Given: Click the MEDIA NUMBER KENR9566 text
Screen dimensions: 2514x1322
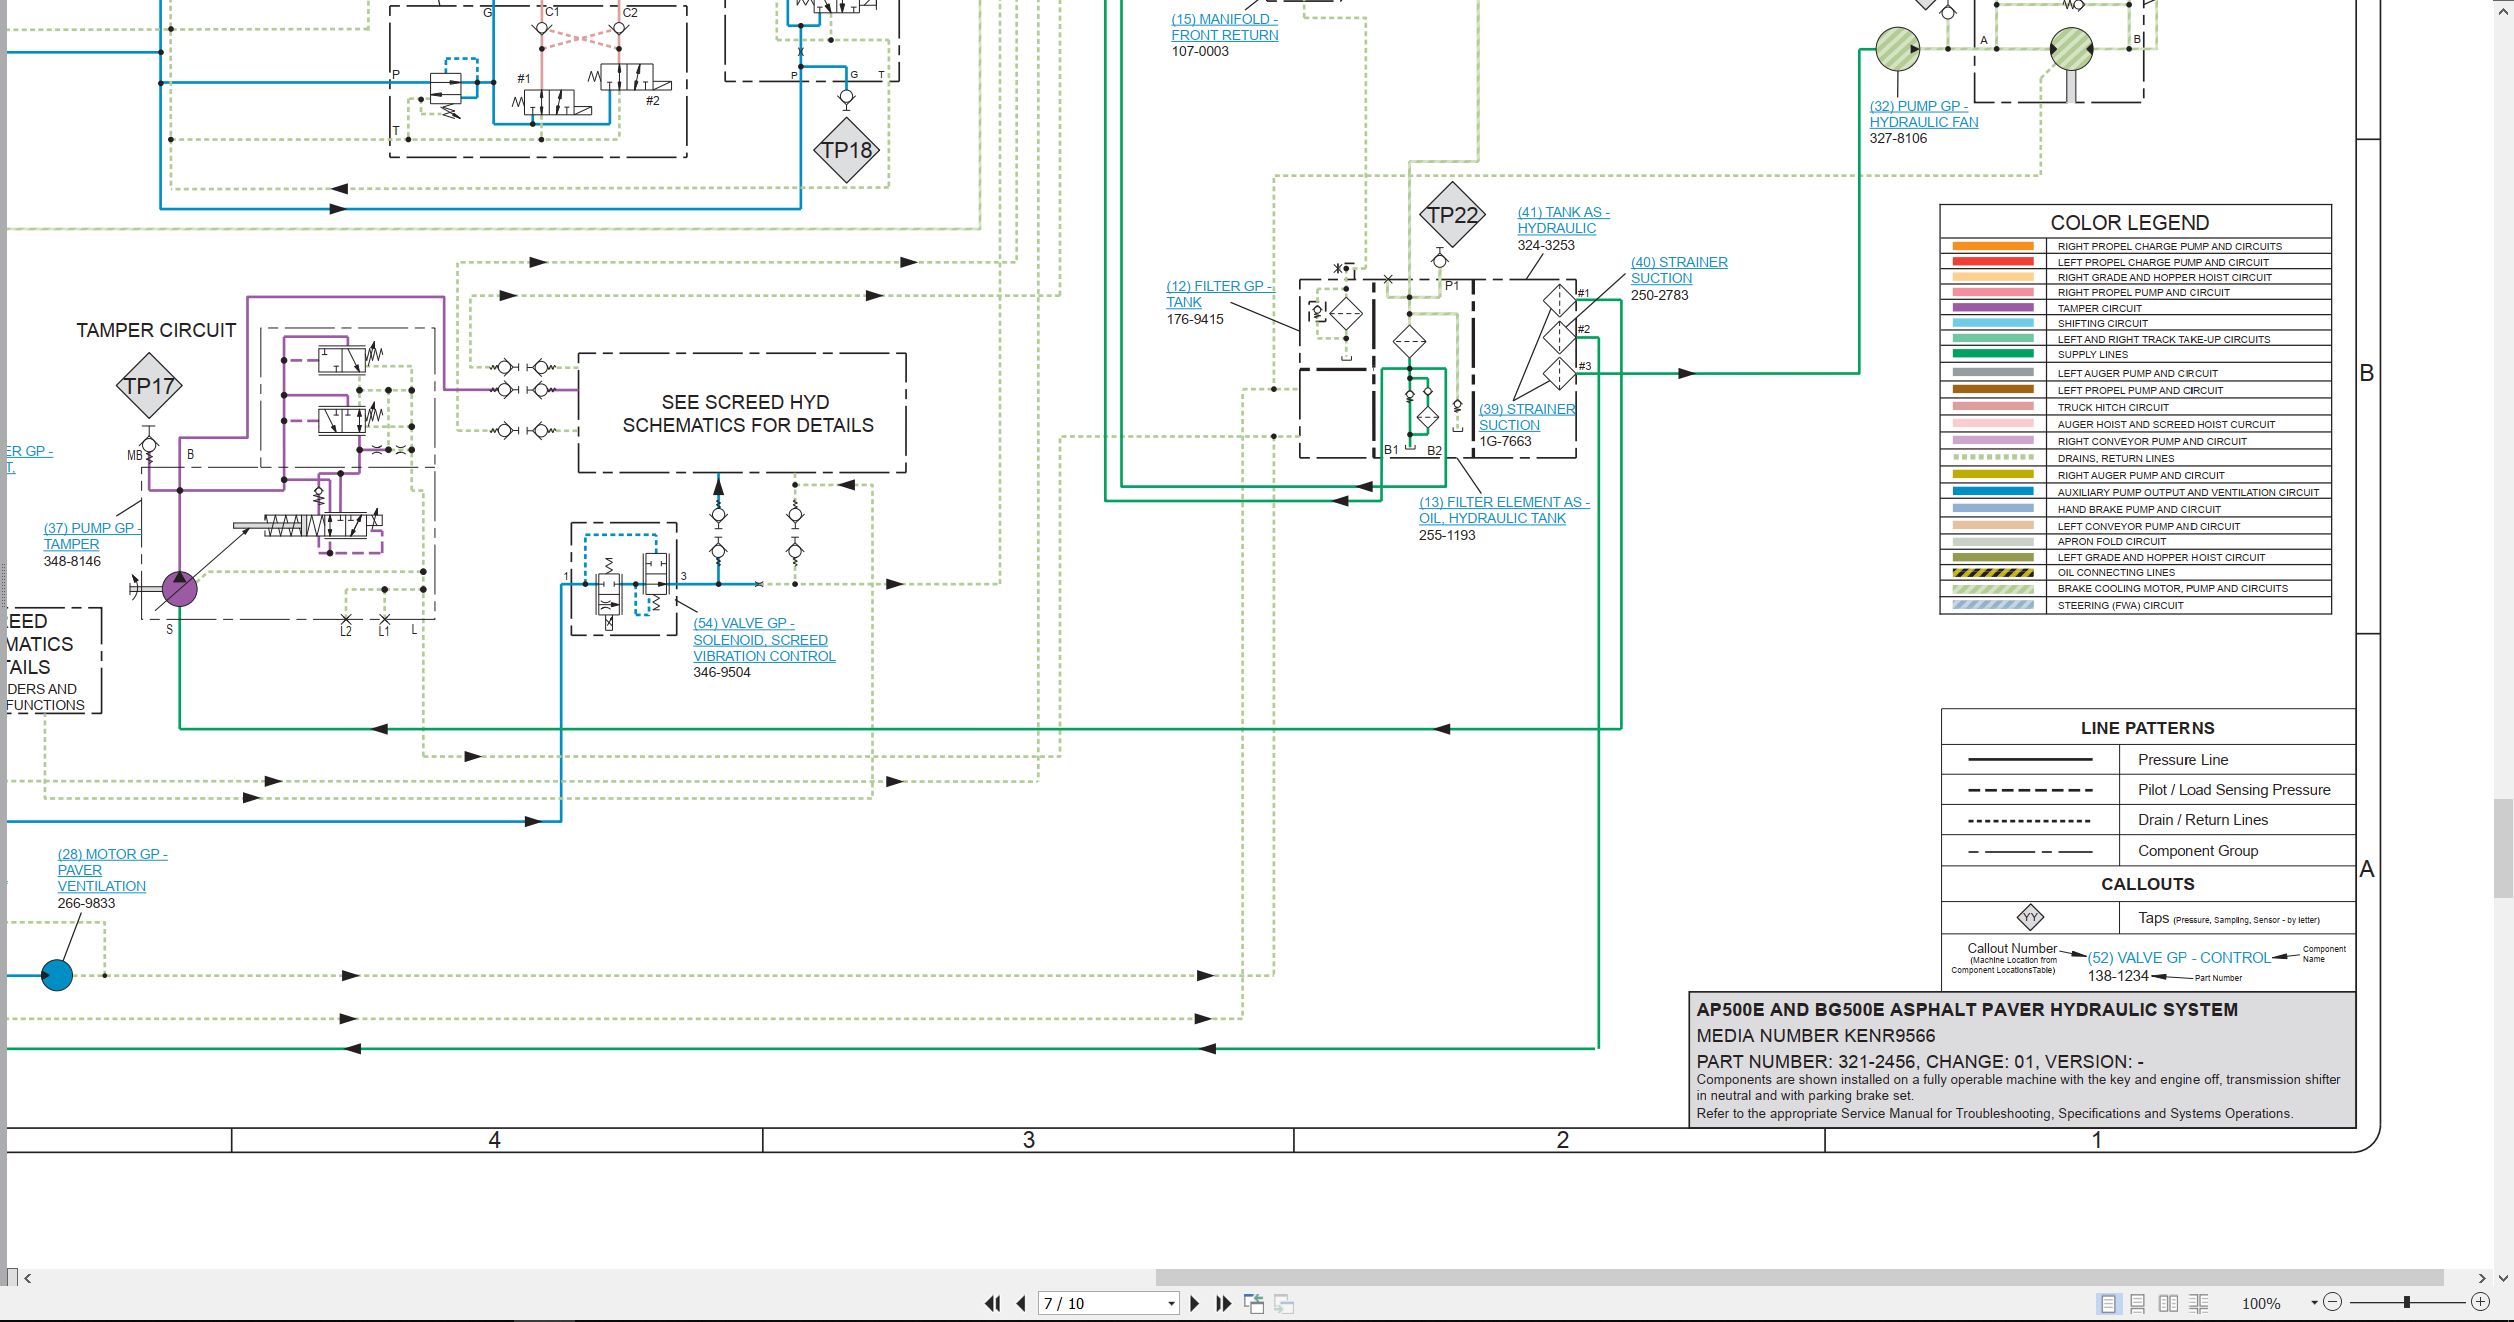Looking at the screenshot, I should tap(1815, 1036).
